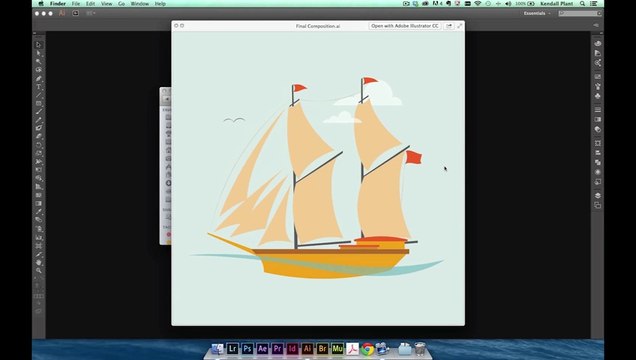Click the volume icon in menu bar
Image resolution: width=636 pixels, height=360 pixels.
[x=508, y=4]
